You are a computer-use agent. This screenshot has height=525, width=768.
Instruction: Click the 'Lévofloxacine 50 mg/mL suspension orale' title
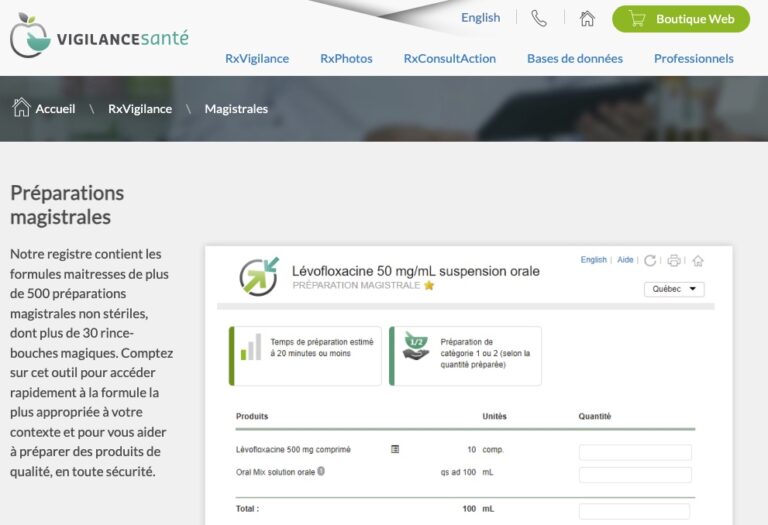[416, 271]
